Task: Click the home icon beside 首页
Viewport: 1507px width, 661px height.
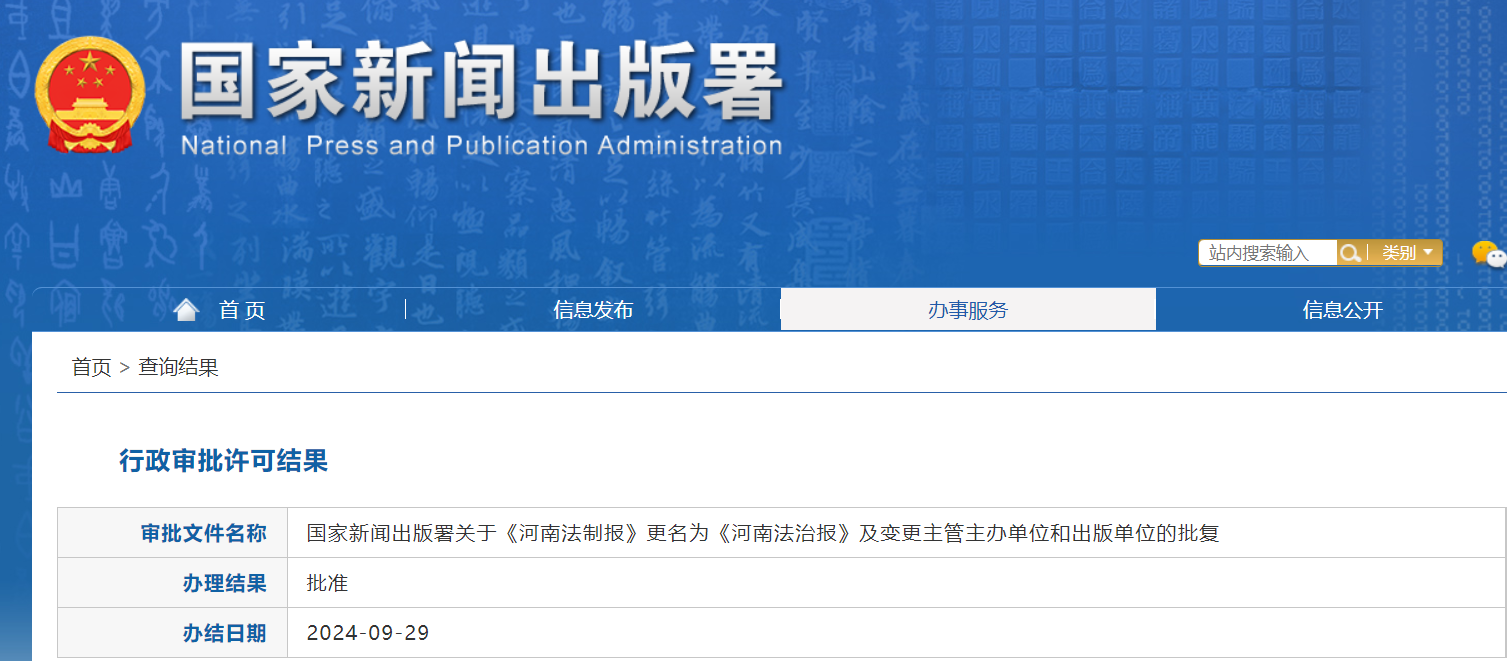Action: tap(186, 310)
